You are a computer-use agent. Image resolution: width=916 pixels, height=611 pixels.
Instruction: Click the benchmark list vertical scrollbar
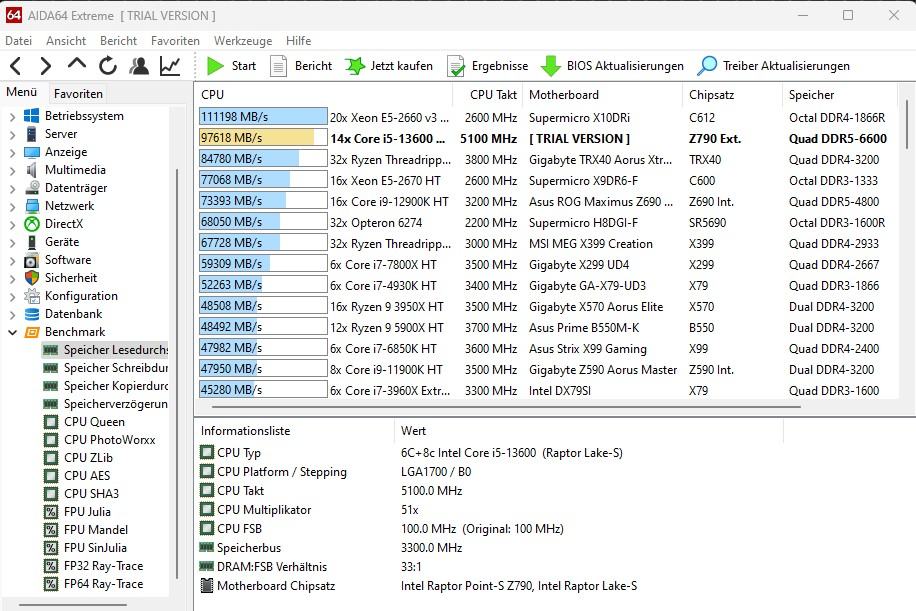click(907, 124)
